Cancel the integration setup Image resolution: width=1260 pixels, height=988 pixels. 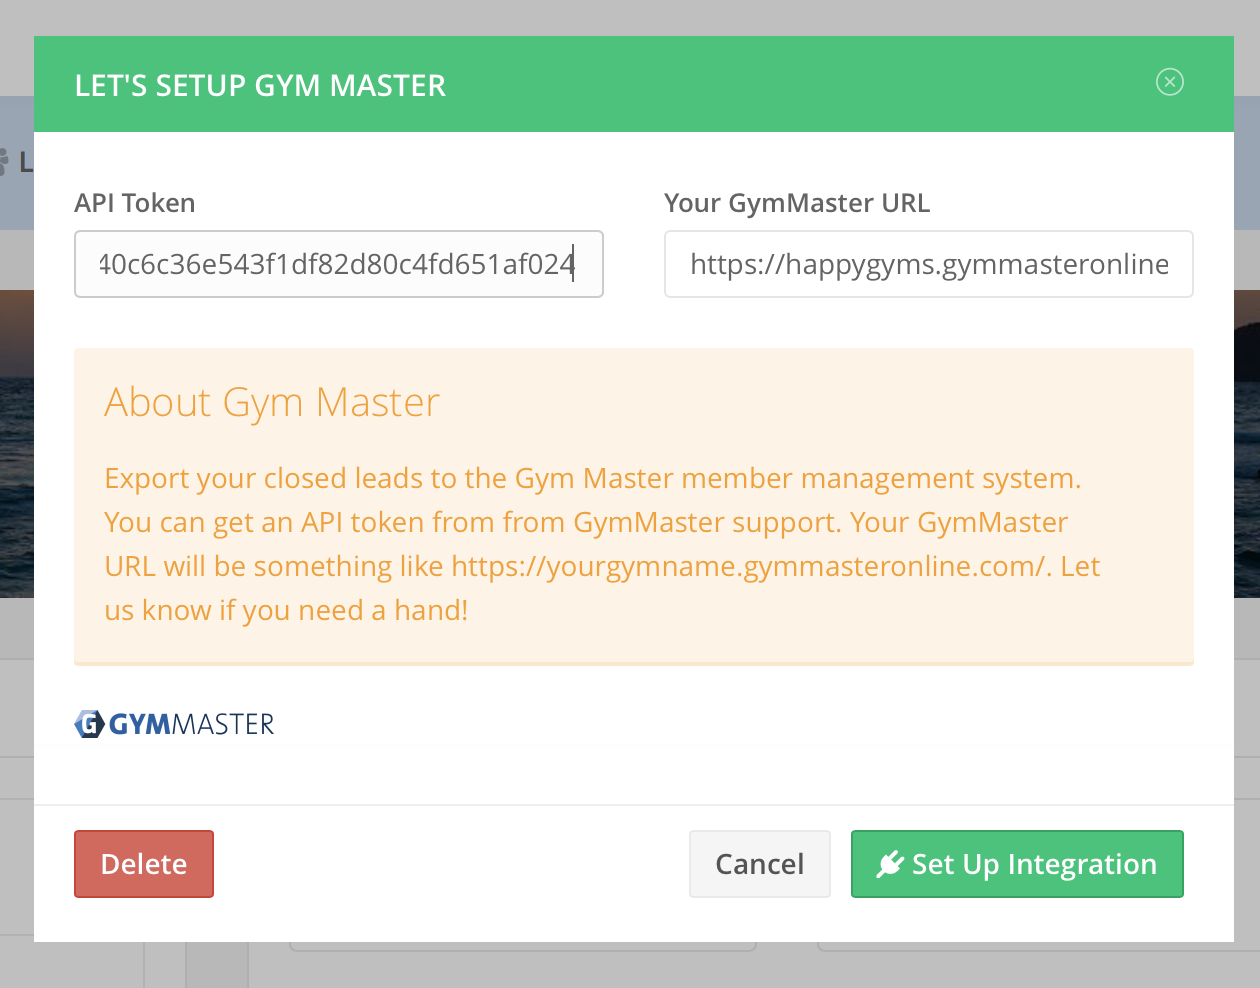click(759, 864)
